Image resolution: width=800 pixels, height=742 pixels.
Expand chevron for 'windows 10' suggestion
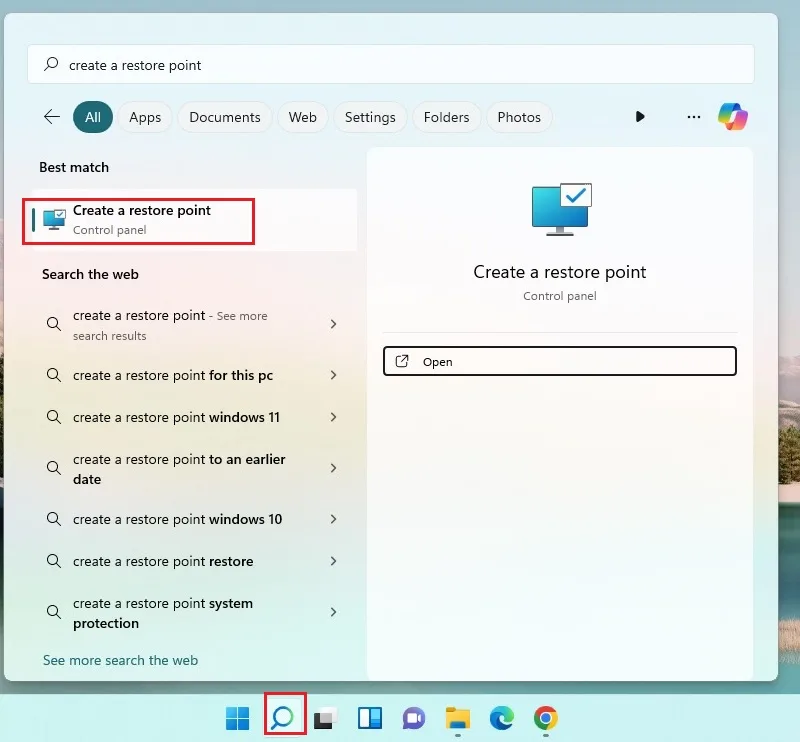(333, 519)
